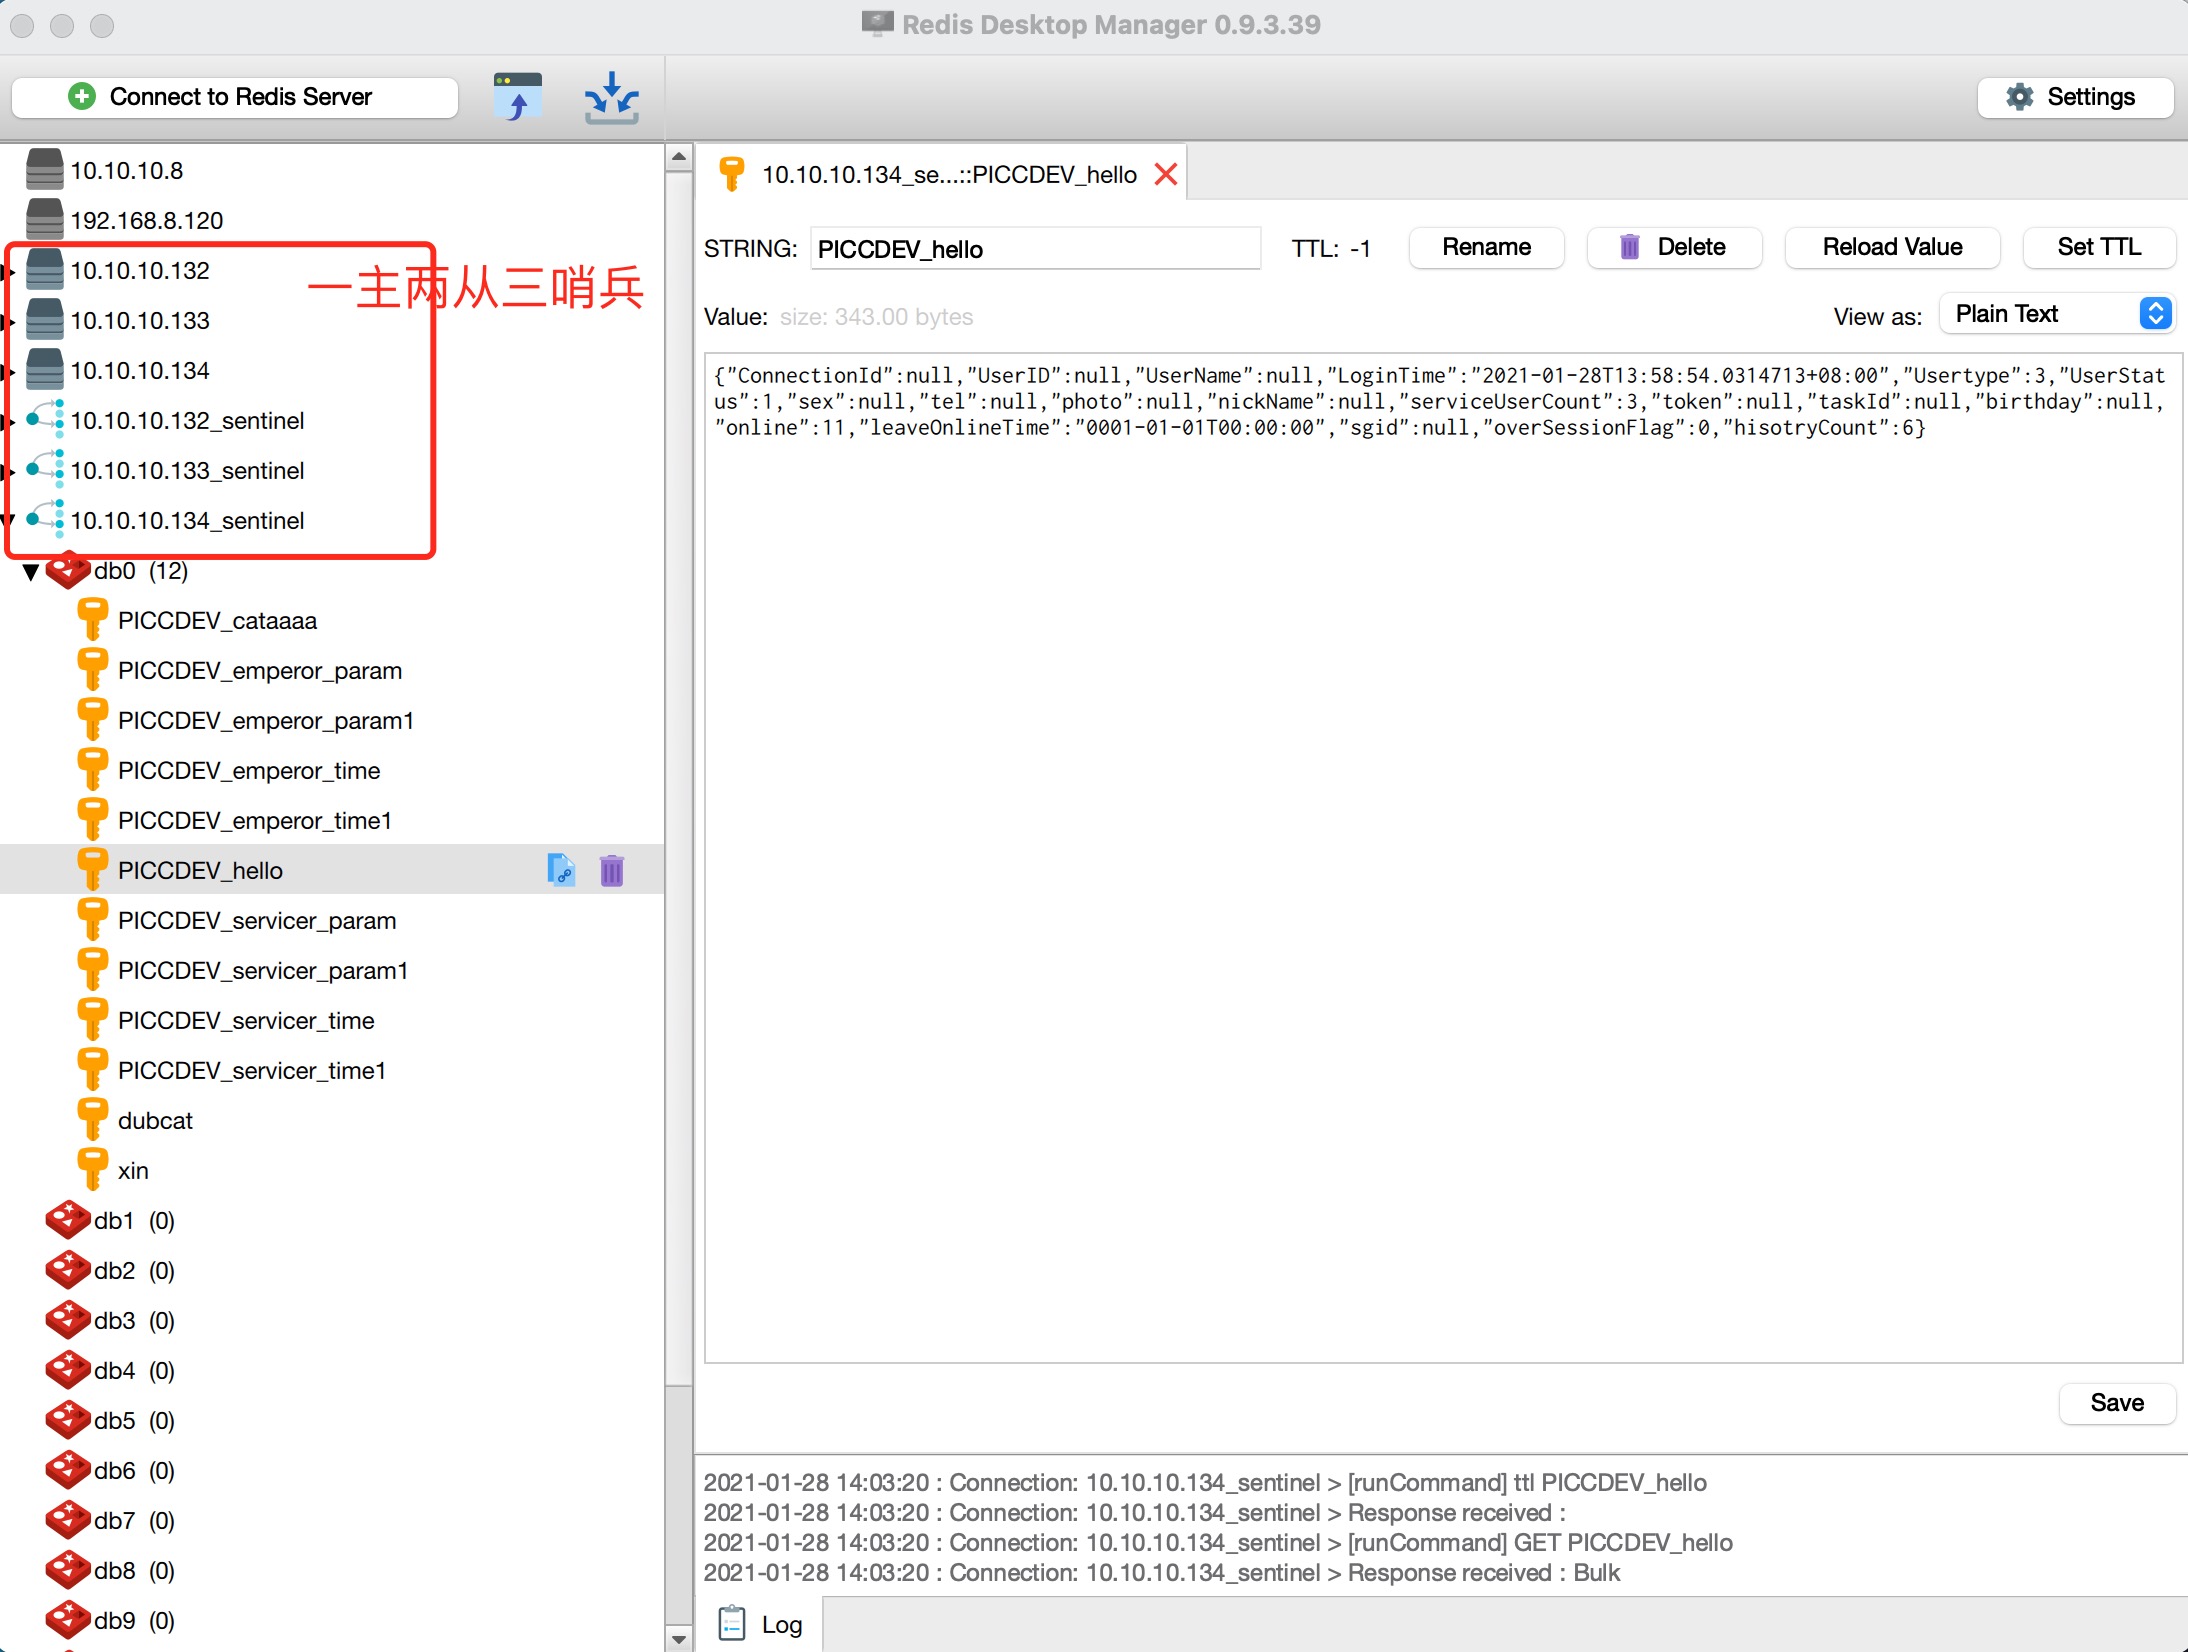Screen dimensions: 2188x1652
Task: Close the PICCDEV_hello tab with red X
Action: 1165,175
